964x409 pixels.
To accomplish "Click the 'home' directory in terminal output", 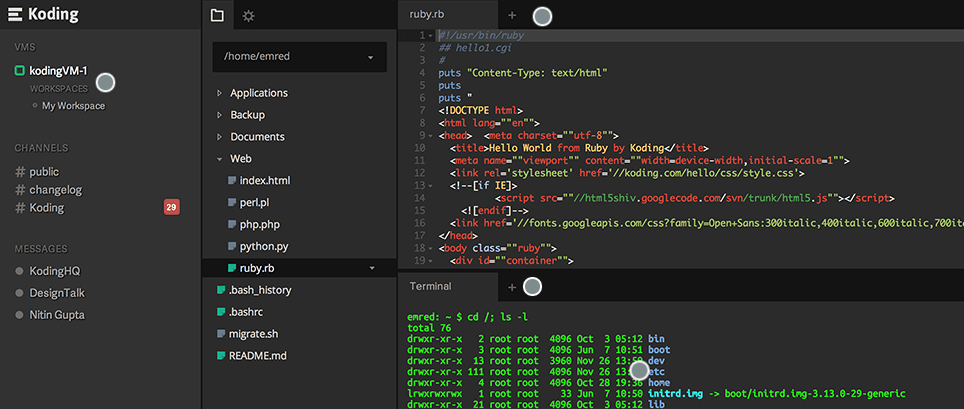I will 659,383.
